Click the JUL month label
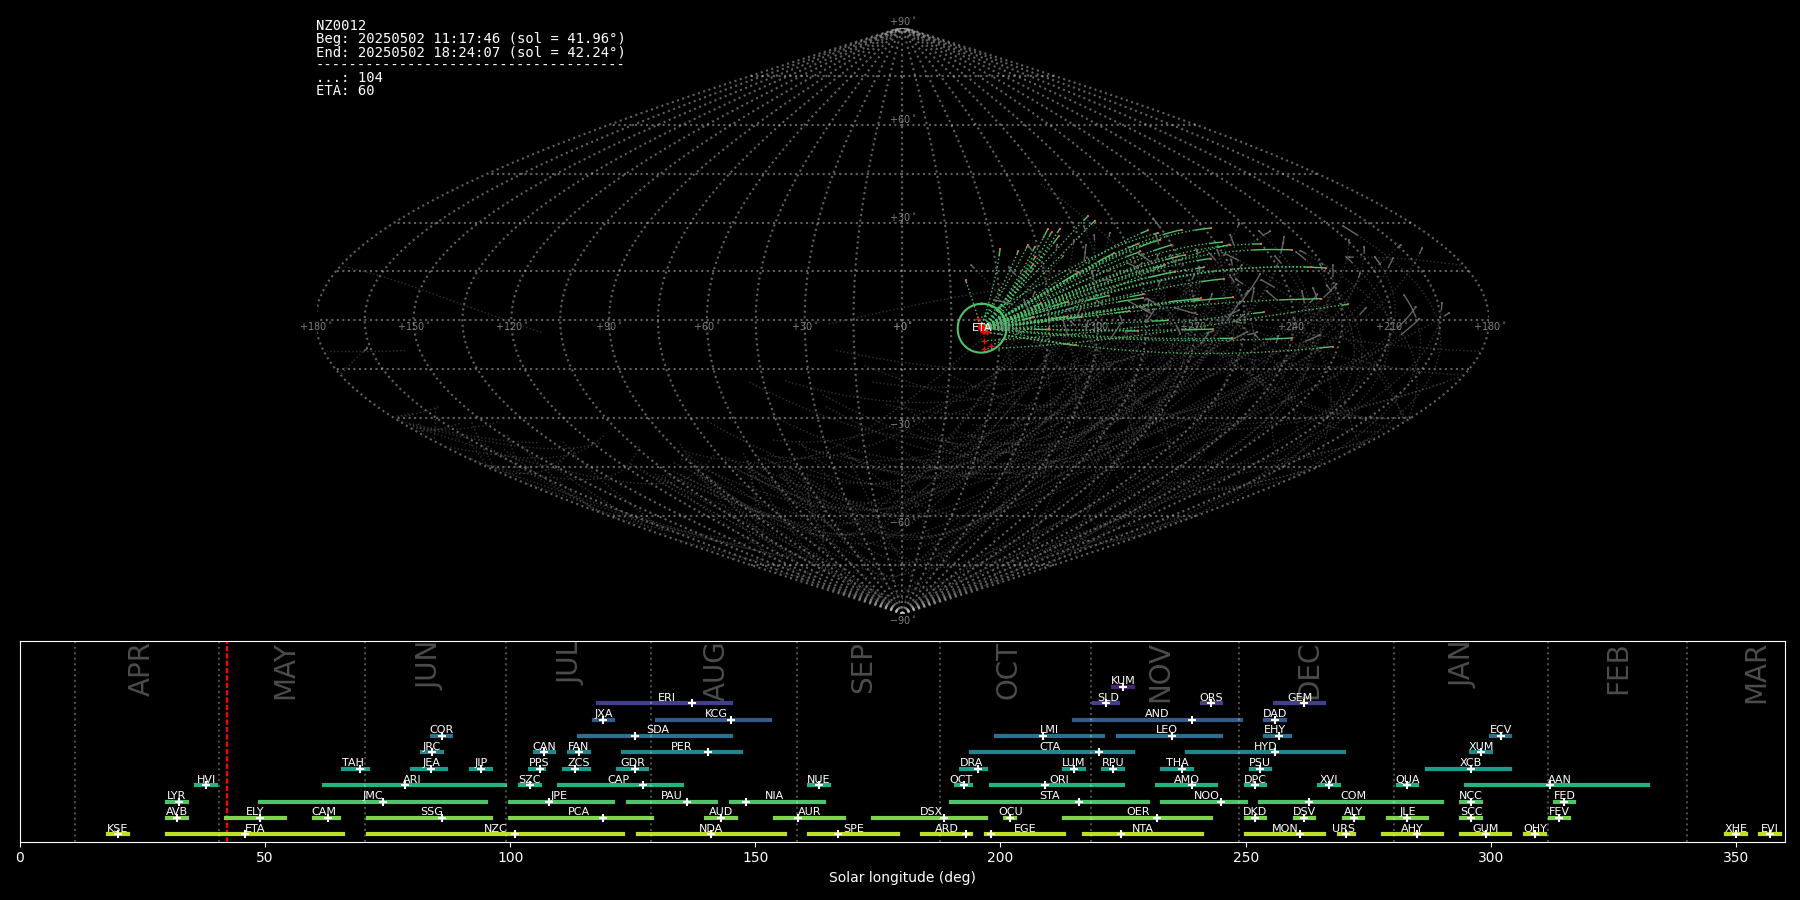The image size is (1800, 900). pyautogui.click(x=568, y=663)
